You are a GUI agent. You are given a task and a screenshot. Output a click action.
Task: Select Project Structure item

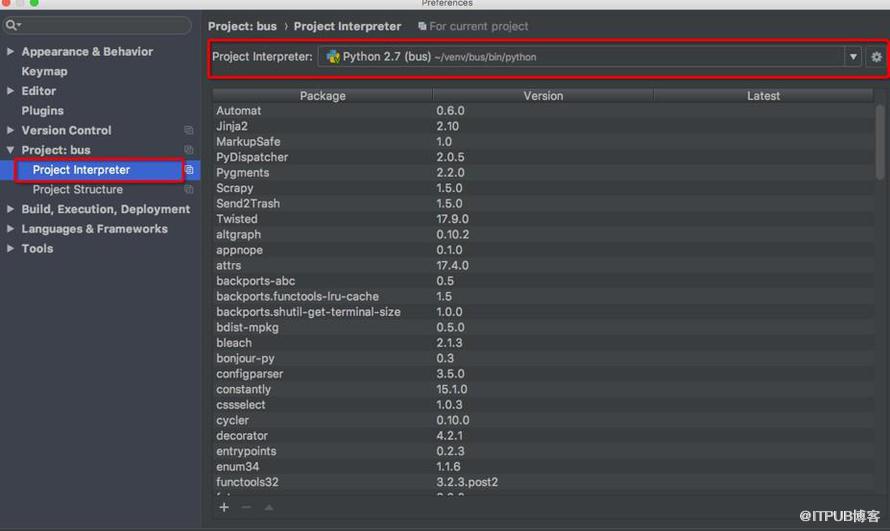click(x=78, y=189)
